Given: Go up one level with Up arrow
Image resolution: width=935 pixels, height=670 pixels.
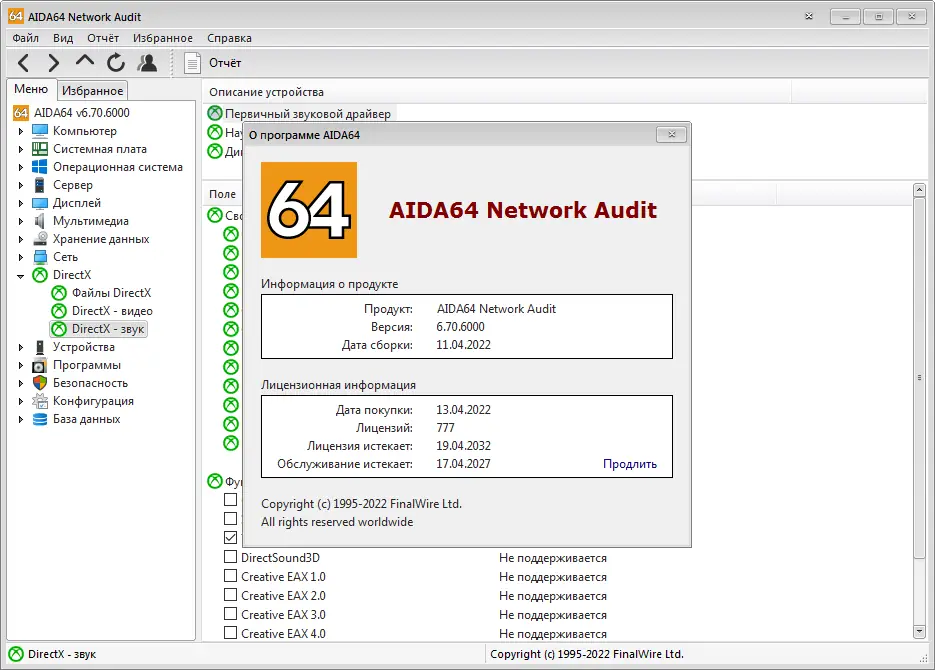Looking at the screenshot, I should [x=85, y=62].
